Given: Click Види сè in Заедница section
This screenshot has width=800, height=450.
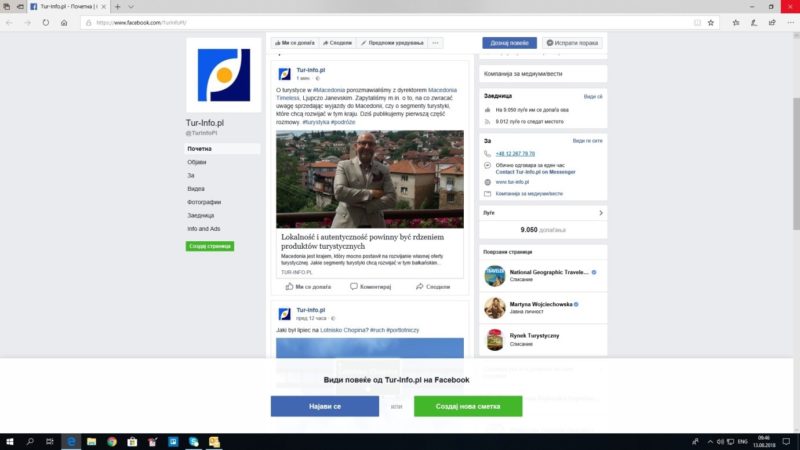Looking at the screenshot, I should click(x=593, y=96).
